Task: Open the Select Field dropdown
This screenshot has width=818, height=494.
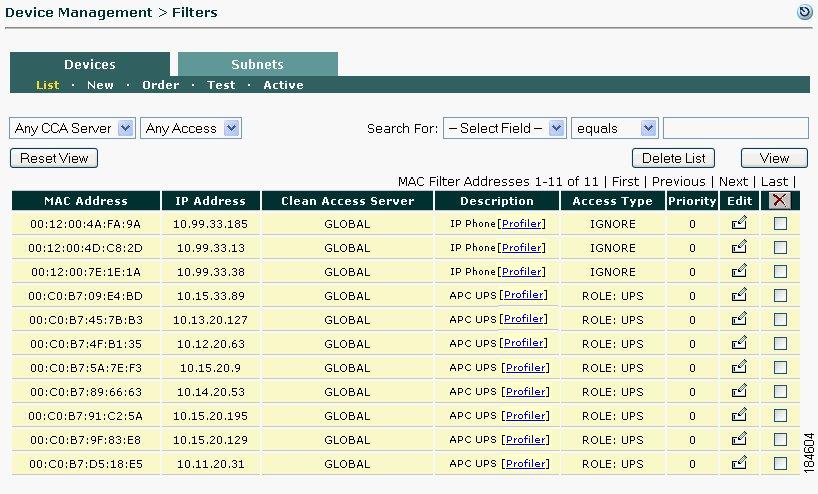Action: (x=504, y=128)
